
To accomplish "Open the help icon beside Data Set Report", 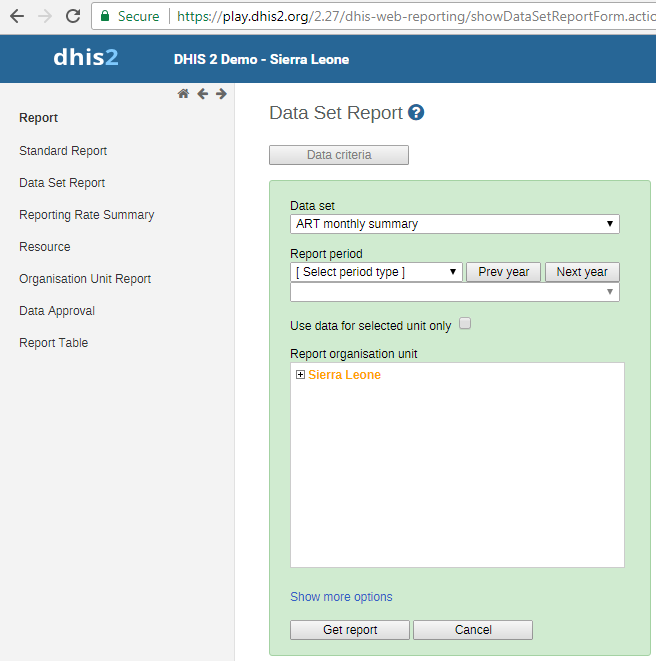I will point(416,113).
